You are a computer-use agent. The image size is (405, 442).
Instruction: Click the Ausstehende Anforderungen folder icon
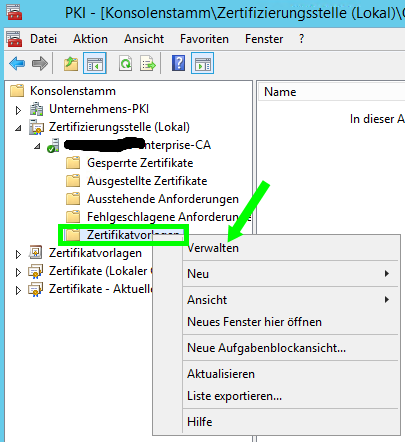[73, 199]
